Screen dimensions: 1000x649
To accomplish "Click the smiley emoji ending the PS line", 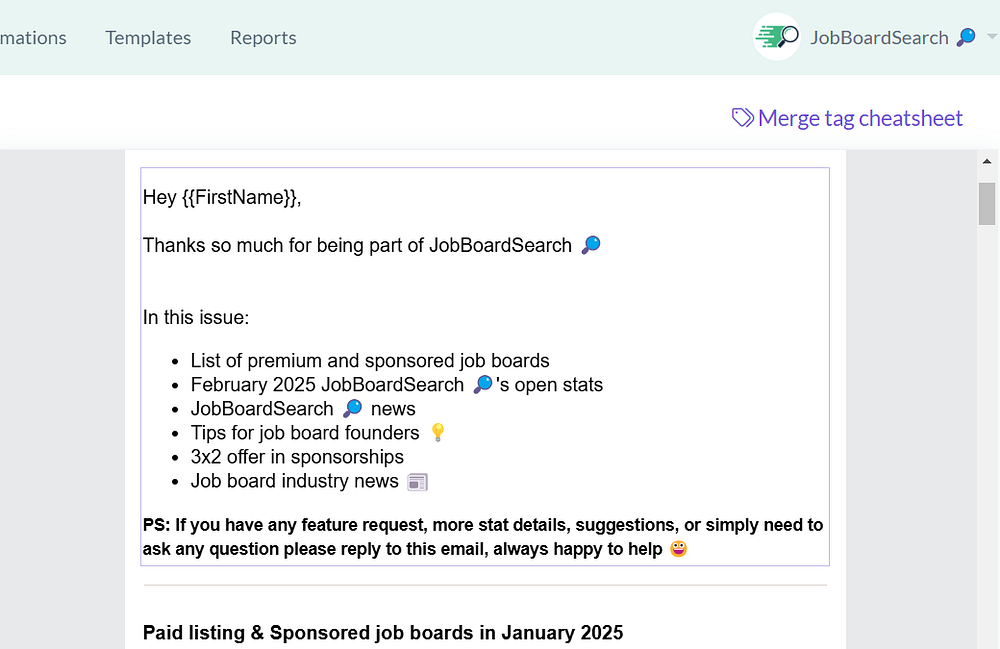I will (x=678, y=549).
